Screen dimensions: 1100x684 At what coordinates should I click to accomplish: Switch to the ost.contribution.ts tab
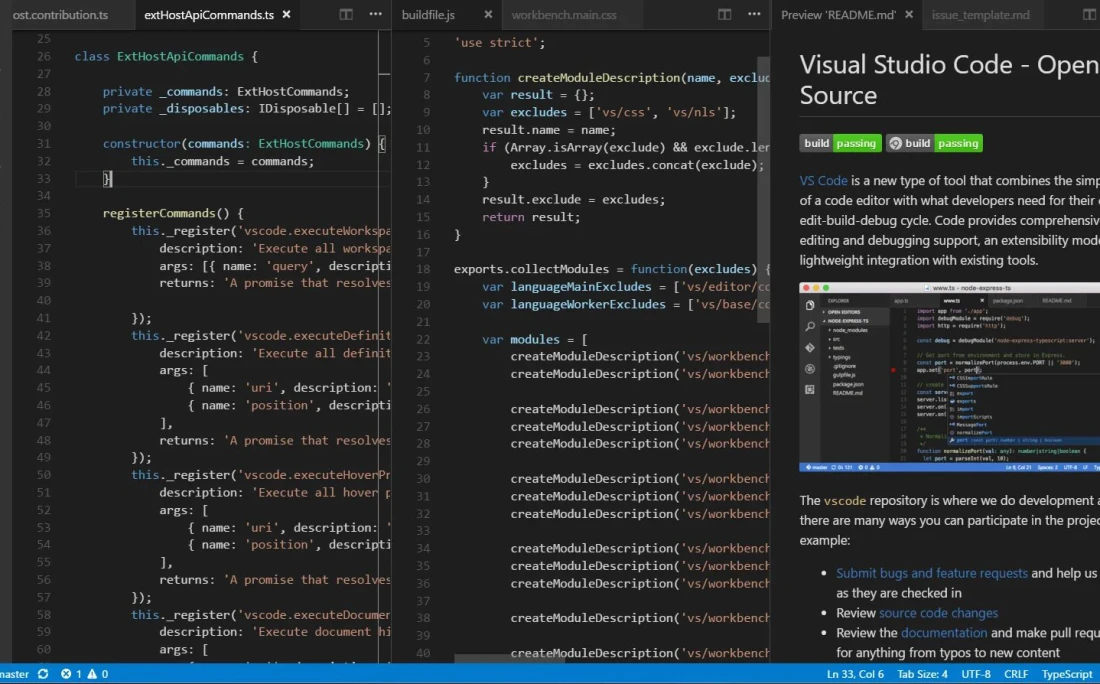click(x=60, y=15)
